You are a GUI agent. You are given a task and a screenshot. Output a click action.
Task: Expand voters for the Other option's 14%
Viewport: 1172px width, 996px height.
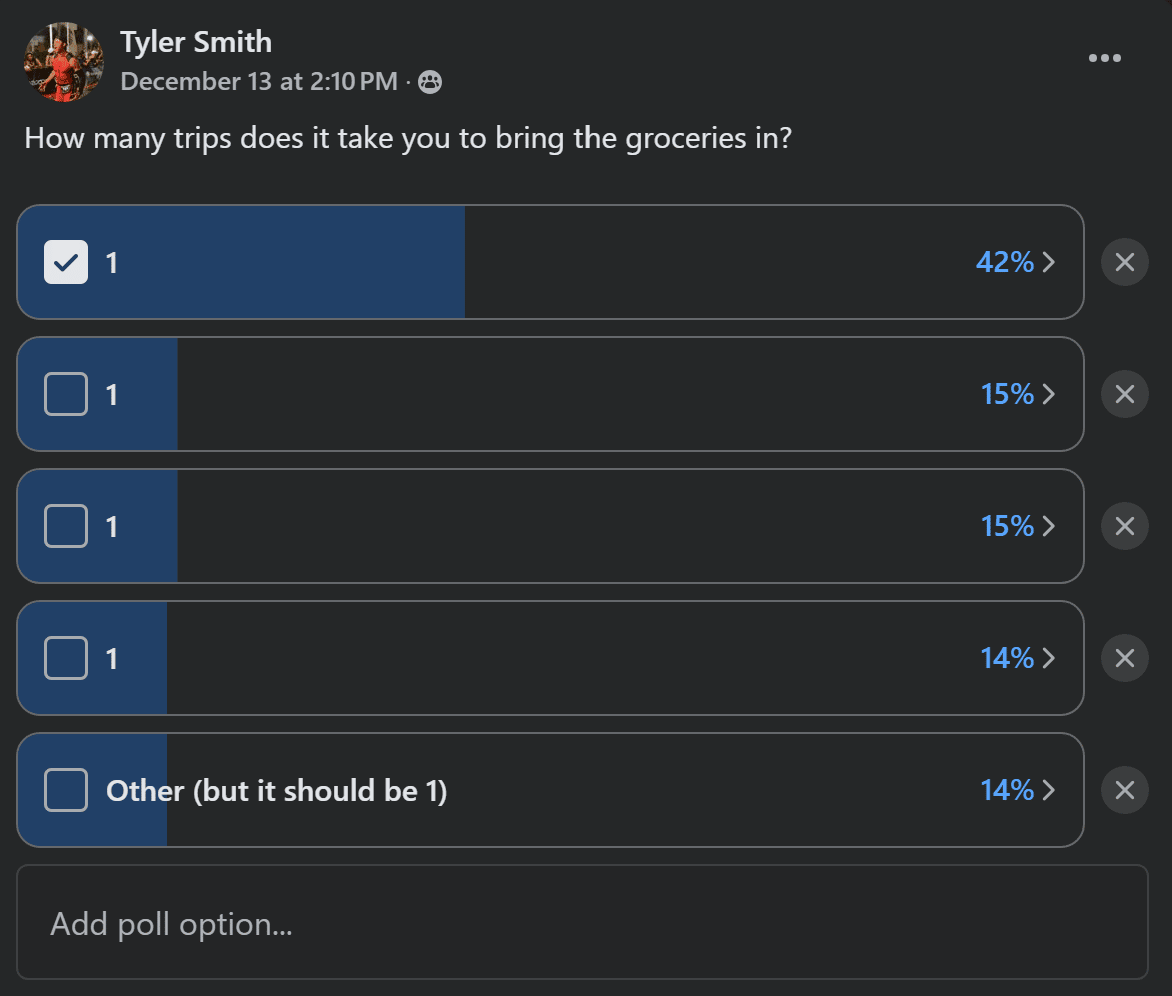(x=1018, y=790)
